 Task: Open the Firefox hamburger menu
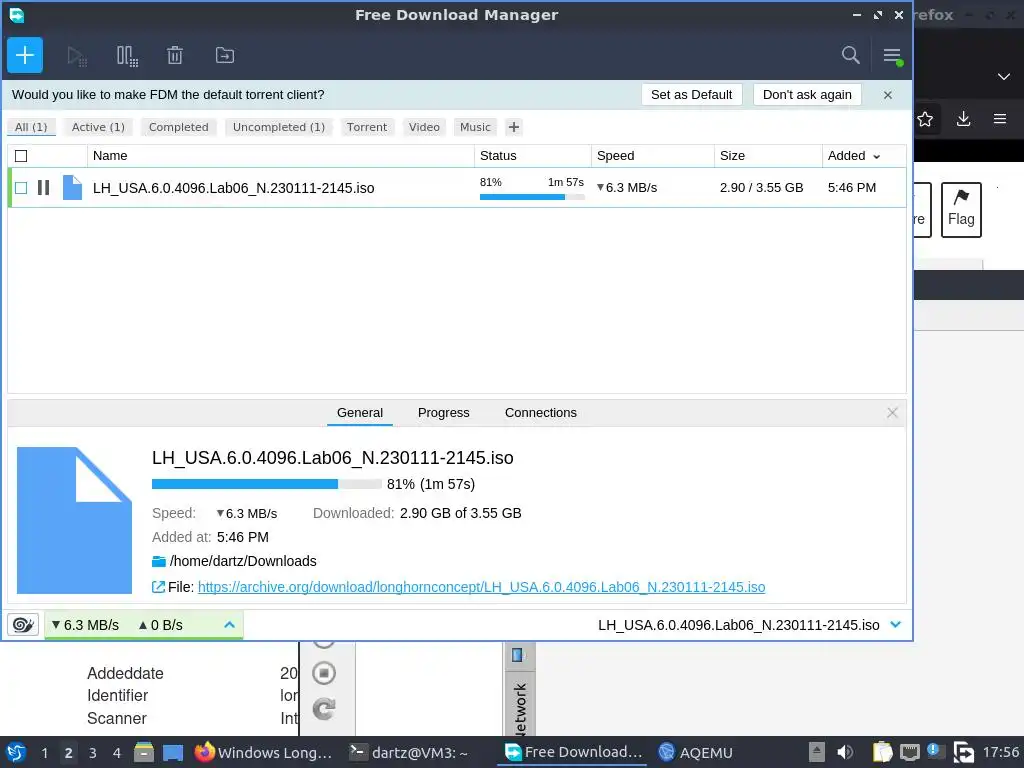click(x=1000, y=119)
